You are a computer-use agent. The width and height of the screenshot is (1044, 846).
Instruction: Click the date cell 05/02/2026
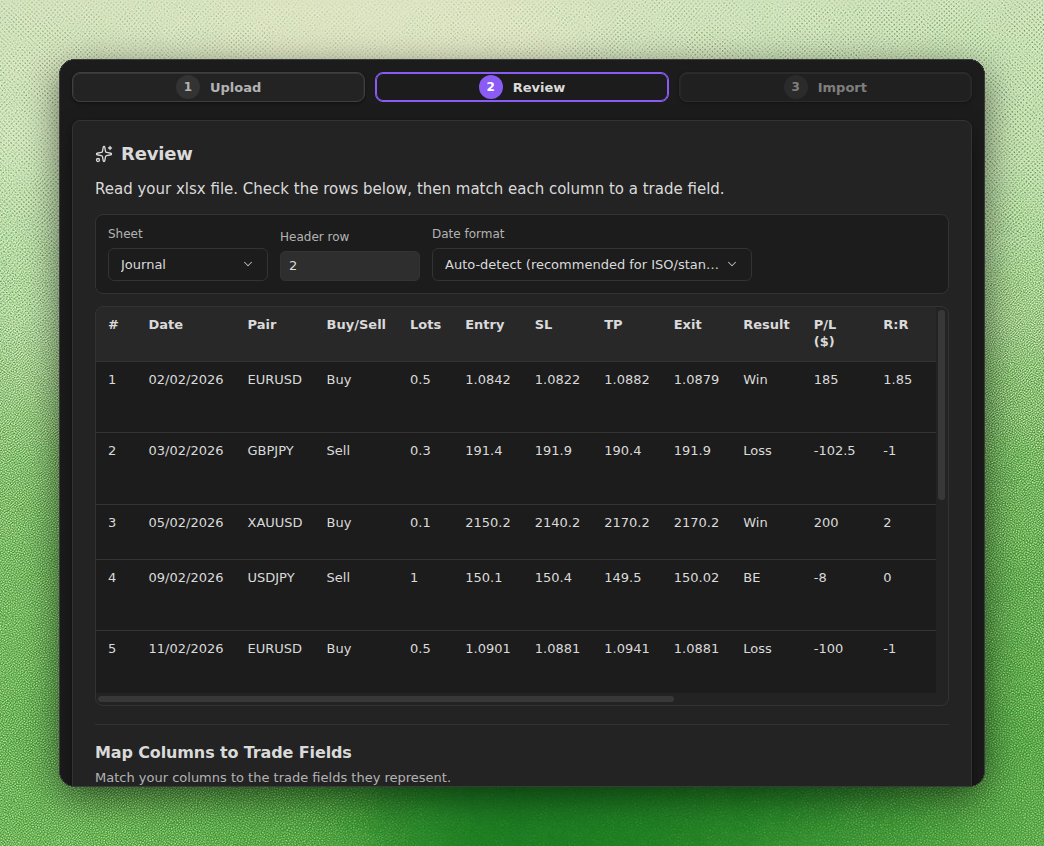point(186,523)
